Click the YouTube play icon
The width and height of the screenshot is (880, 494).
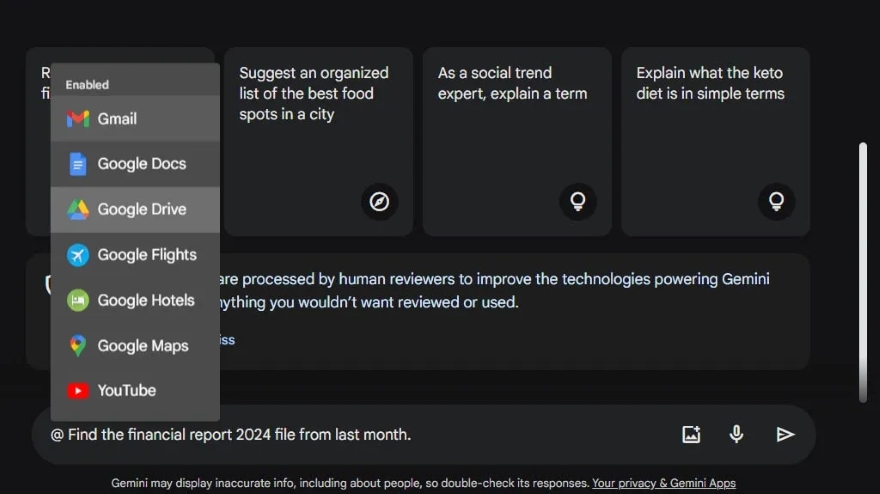78,391
